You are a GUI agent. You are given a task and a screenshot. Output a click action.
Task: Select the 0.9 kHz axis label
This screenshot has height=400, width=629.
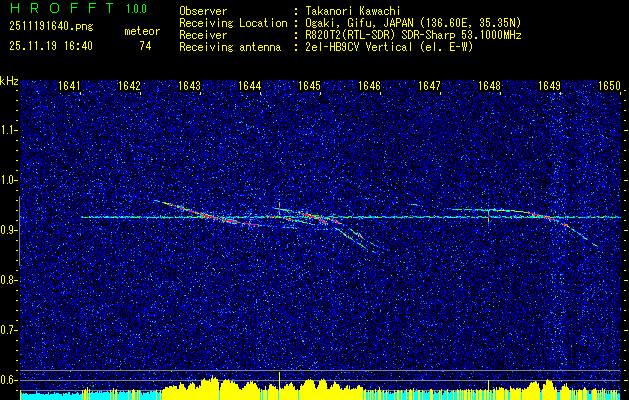[8, 230]
